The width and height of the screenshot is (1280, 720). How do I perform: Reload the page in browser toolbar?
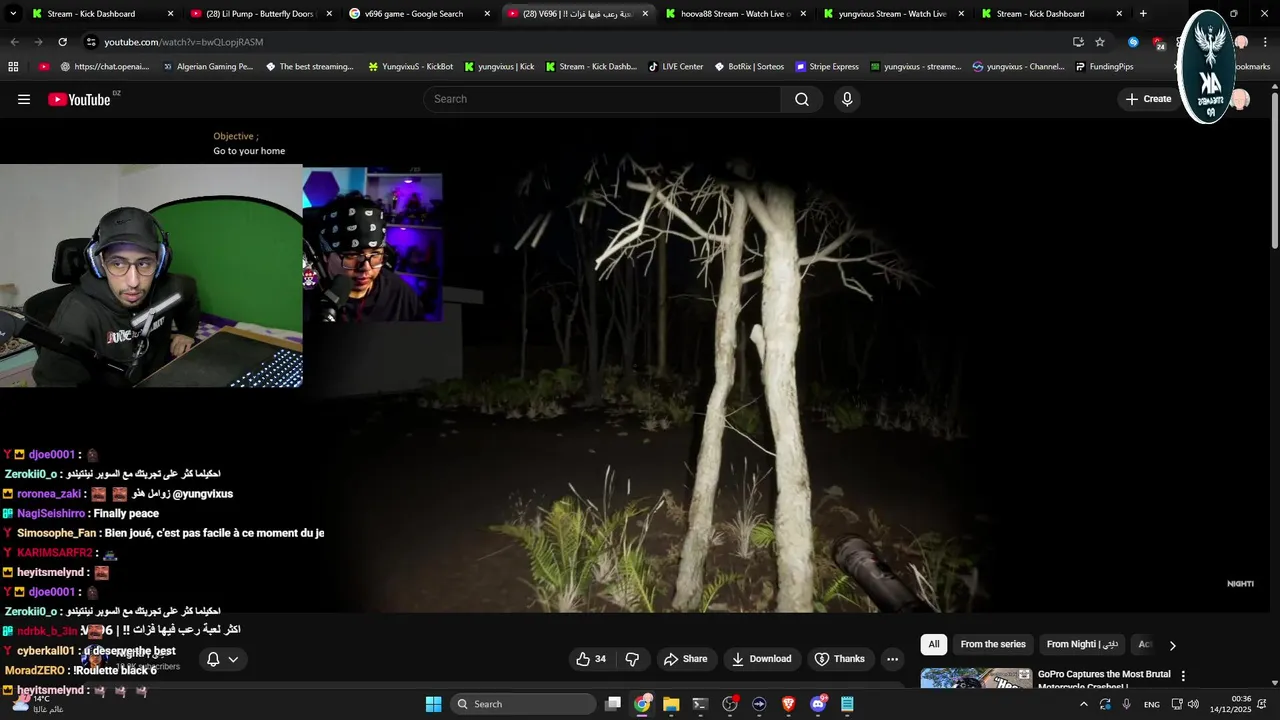(63, 42)
